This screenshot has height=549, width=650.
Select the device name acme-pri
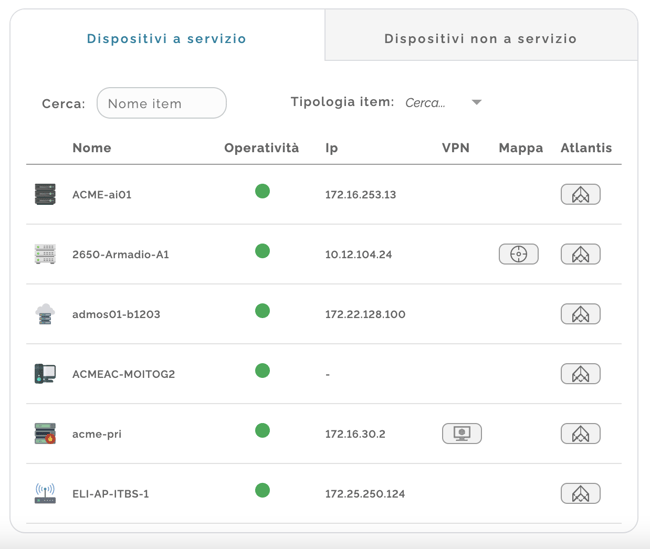pyautogui.click(x=97, y=434)
